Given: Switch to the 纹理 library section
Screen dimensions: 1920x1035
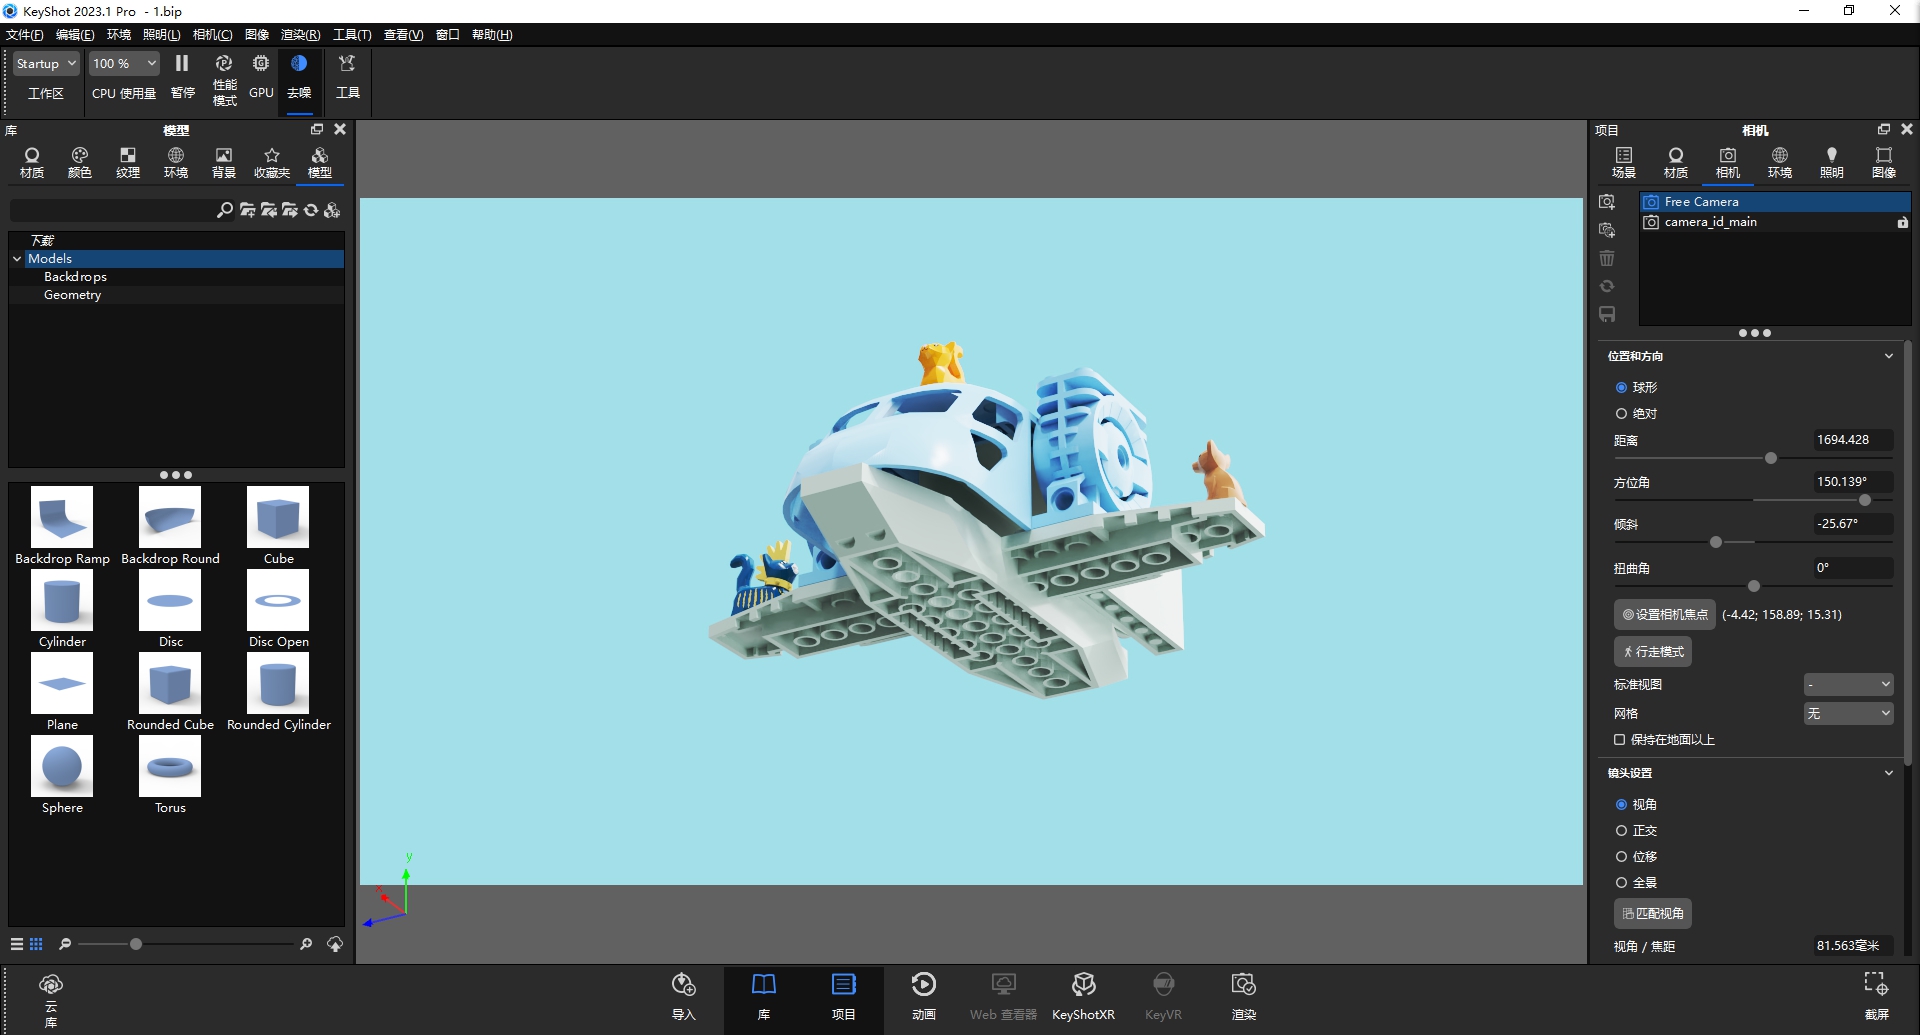Looking at the screenshot, I should pyautogui.click(x=127, y=162).
